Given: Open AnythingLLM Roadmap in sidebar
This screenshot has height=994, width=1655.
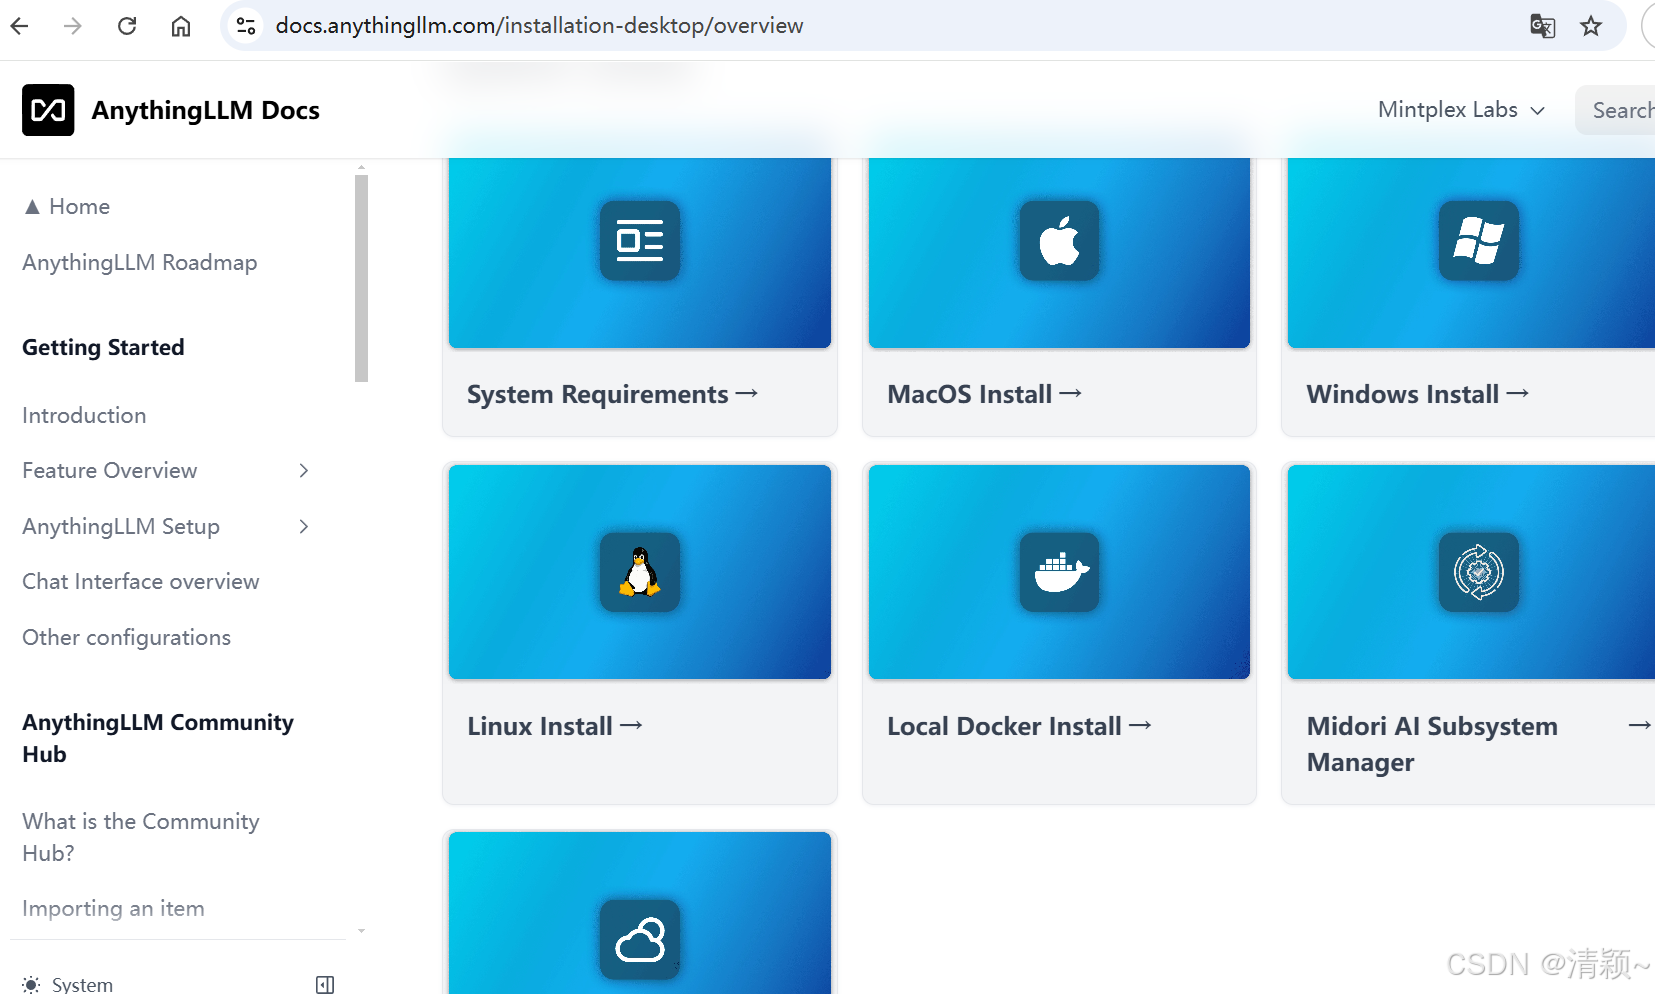Looking at the screenshot, I should tap(140, 263).
